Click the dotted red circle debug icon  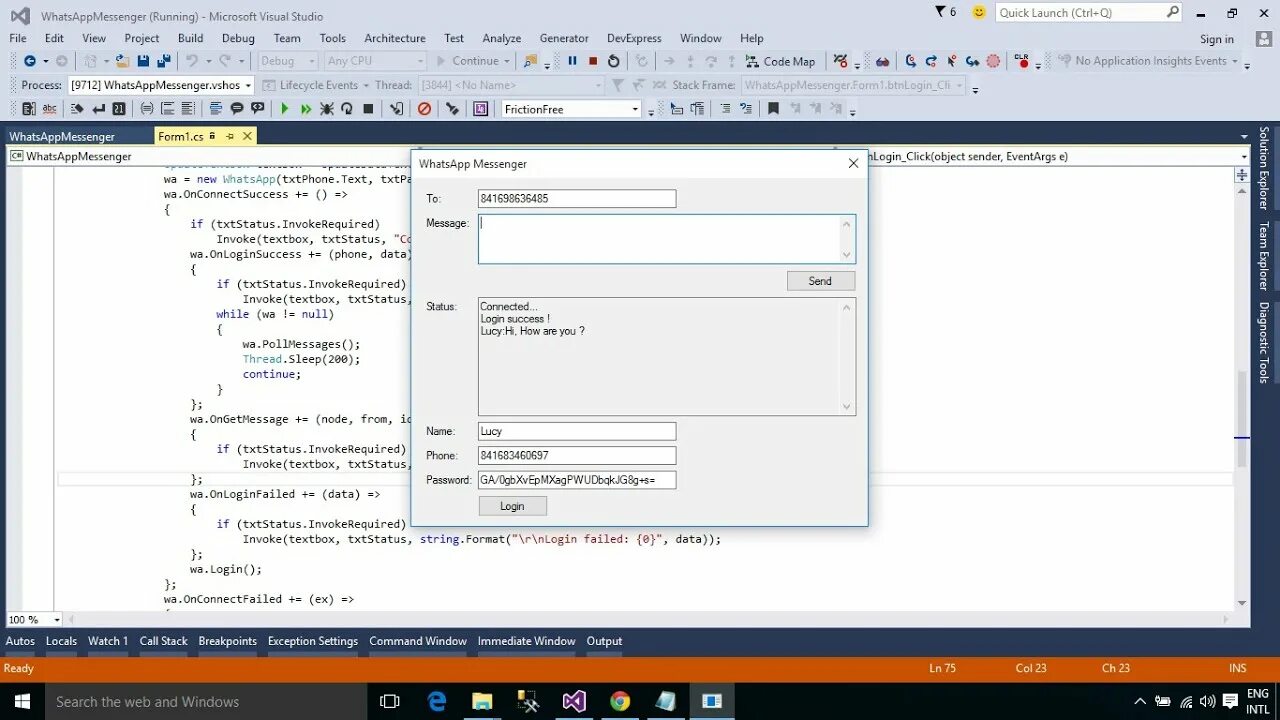[993, 61]
